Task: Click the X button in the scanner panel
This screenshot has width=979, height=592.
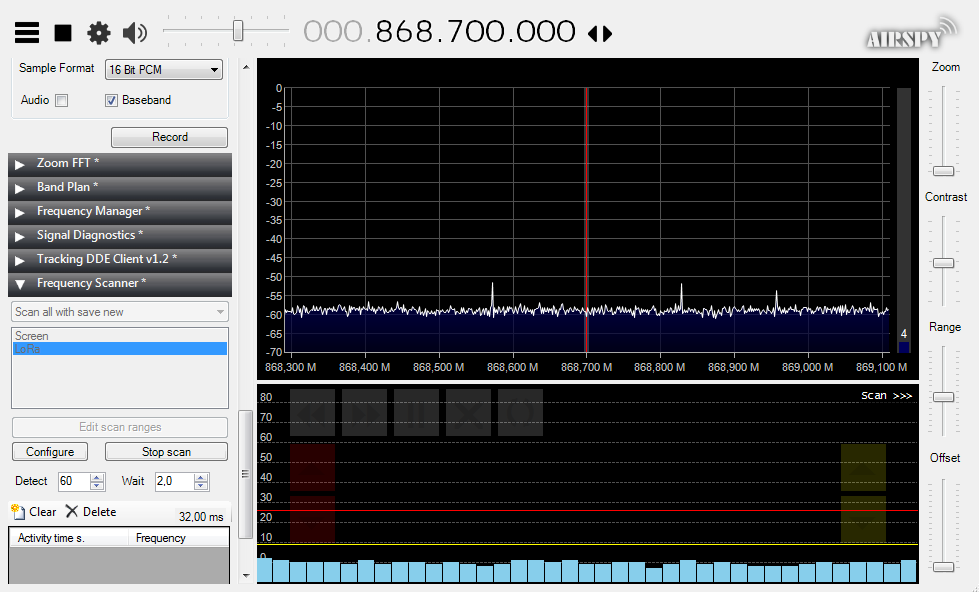Action: coord(468,413)
